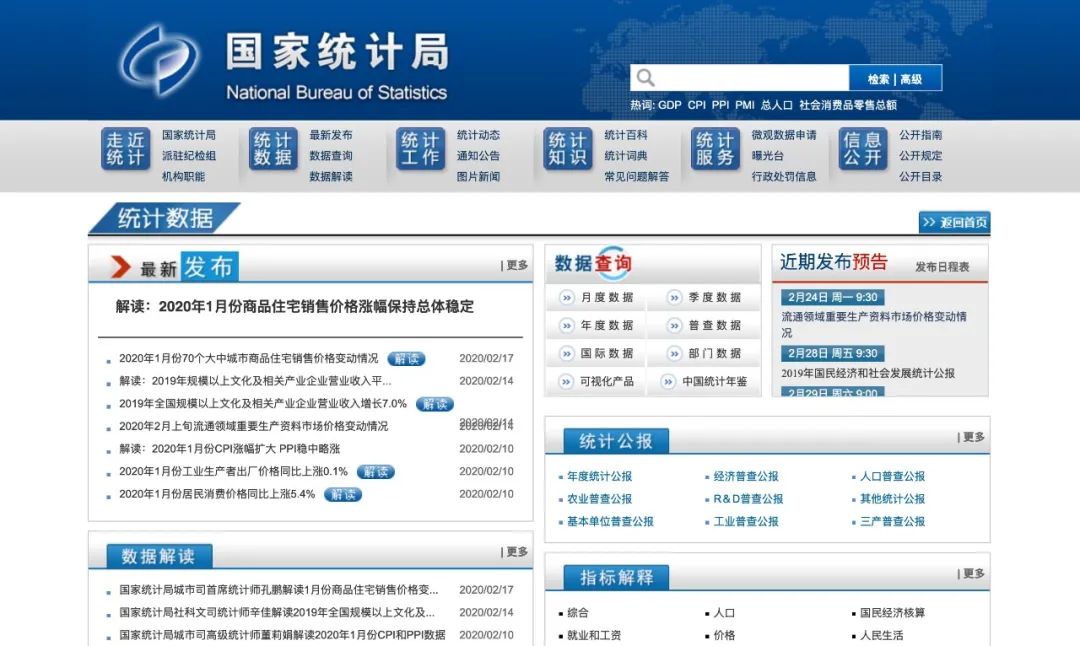Expand 更多 in 指标解释 section

[x=973, y=573]
